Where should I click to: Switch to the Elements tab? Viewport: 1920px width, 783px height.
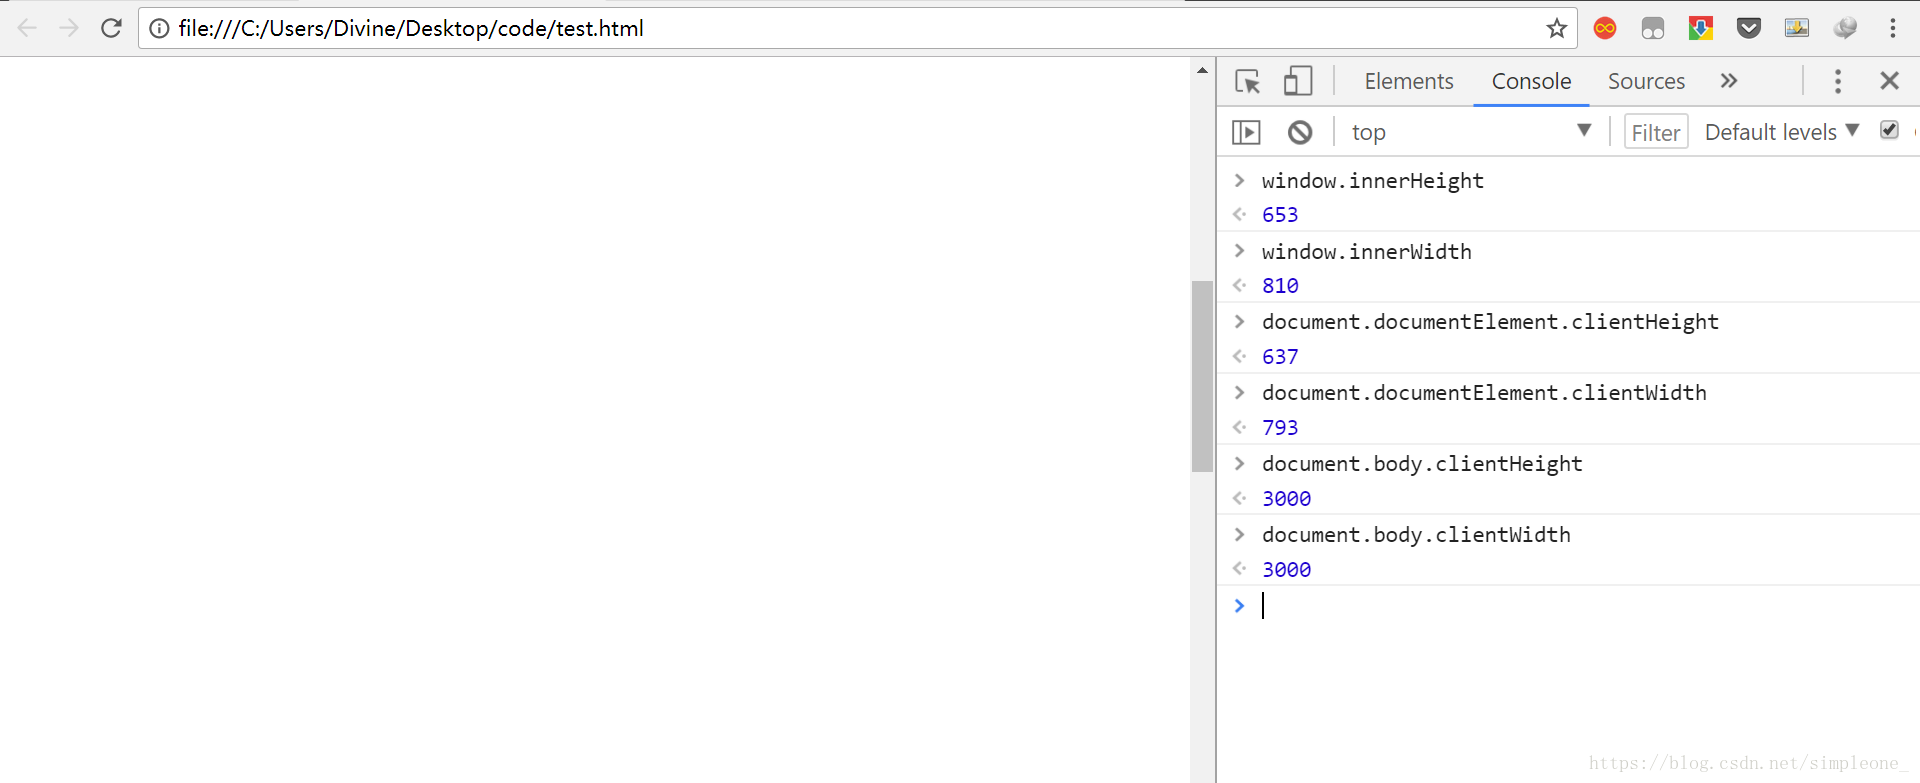[1409, 81]
